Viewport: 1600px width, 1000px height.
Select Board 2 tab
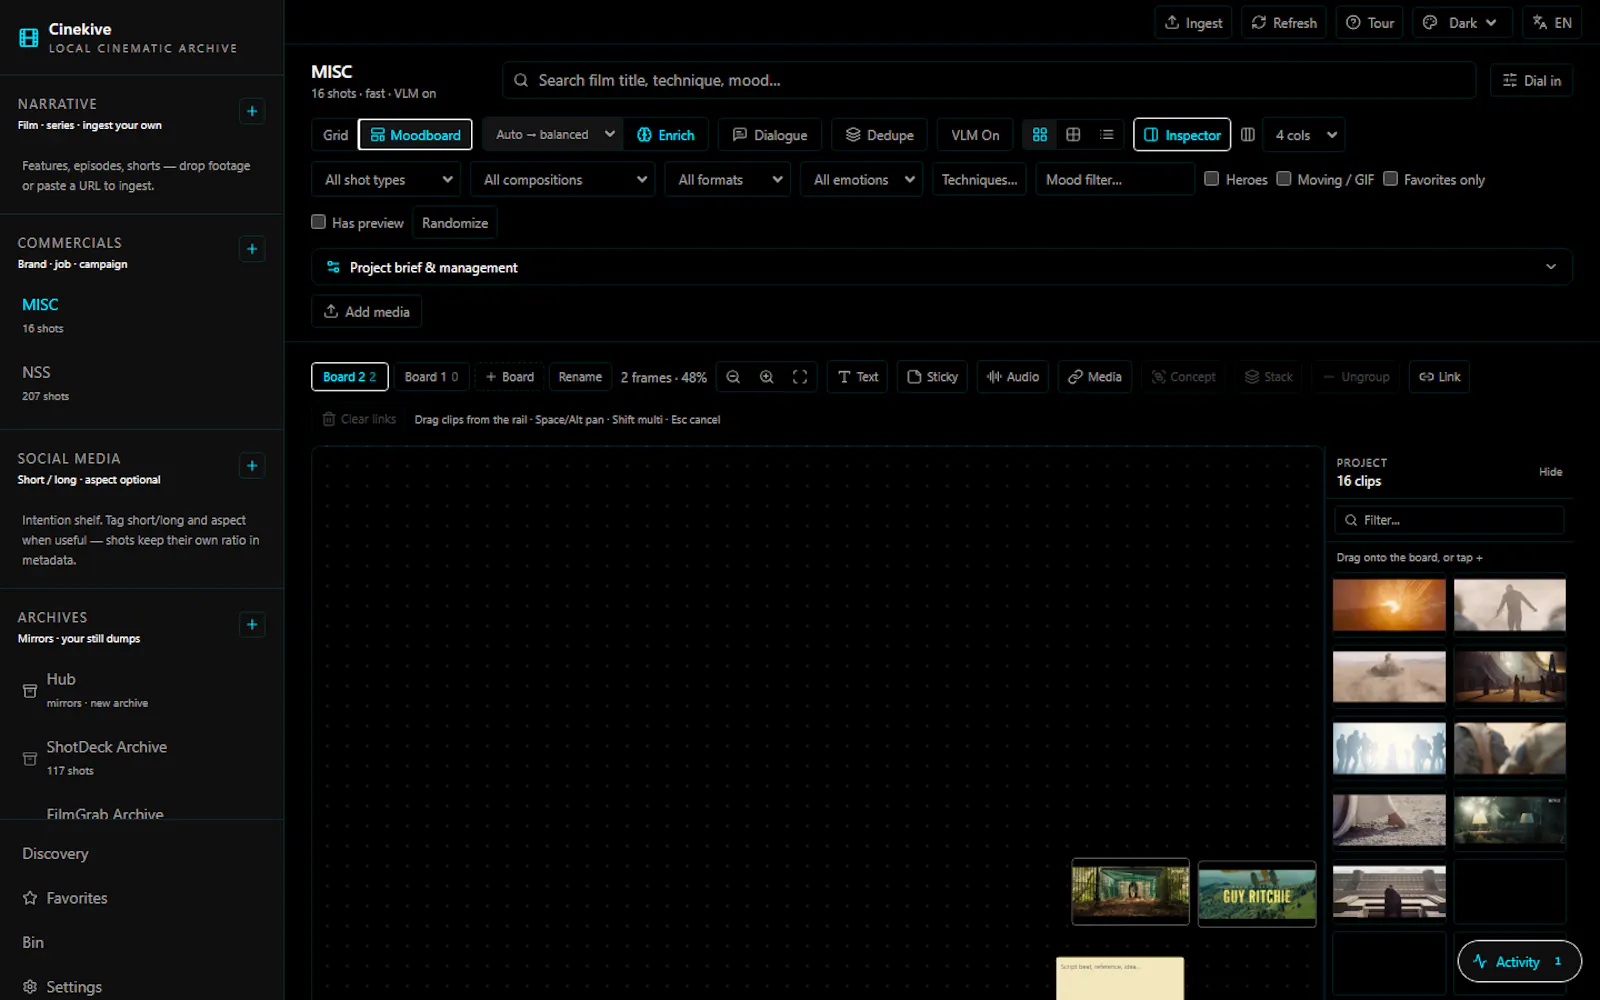point(349,377)
